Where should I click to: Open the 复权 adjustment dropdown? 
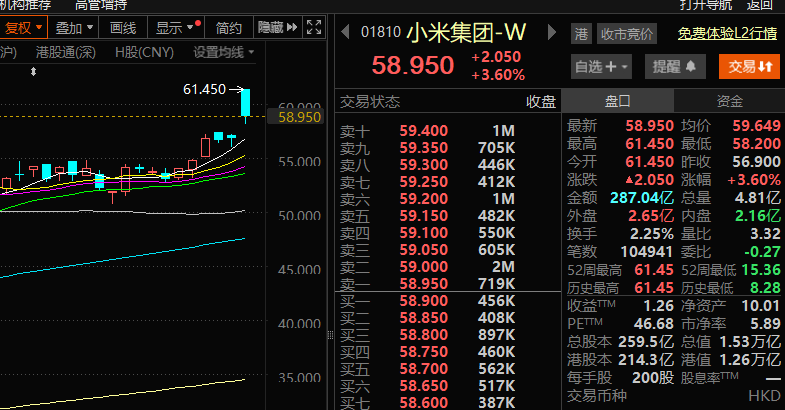23,28
